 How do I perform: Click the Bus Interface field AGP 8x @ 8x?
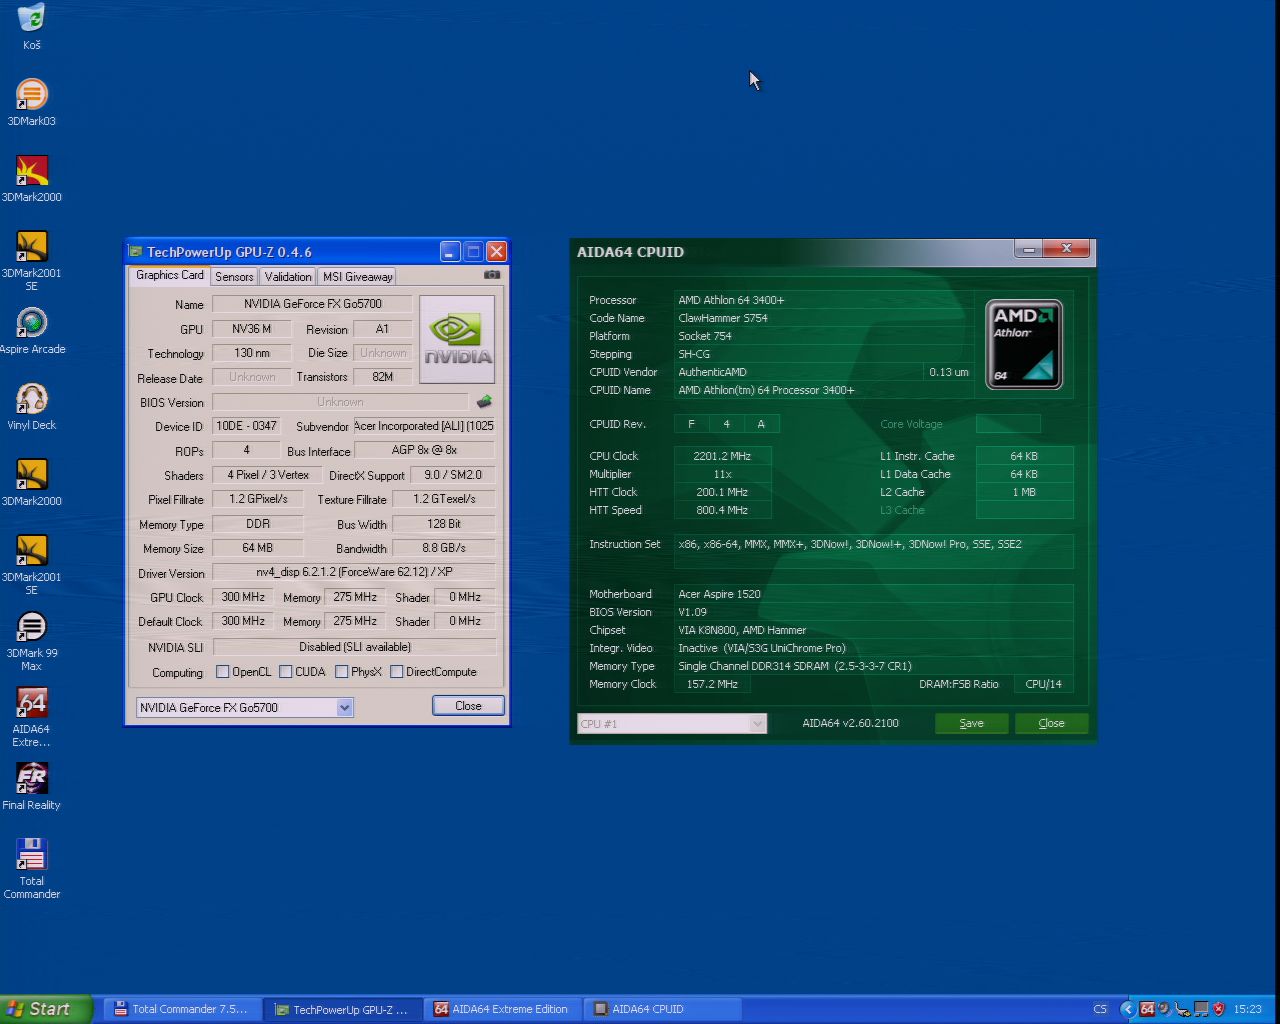click(x=424, y=450)
